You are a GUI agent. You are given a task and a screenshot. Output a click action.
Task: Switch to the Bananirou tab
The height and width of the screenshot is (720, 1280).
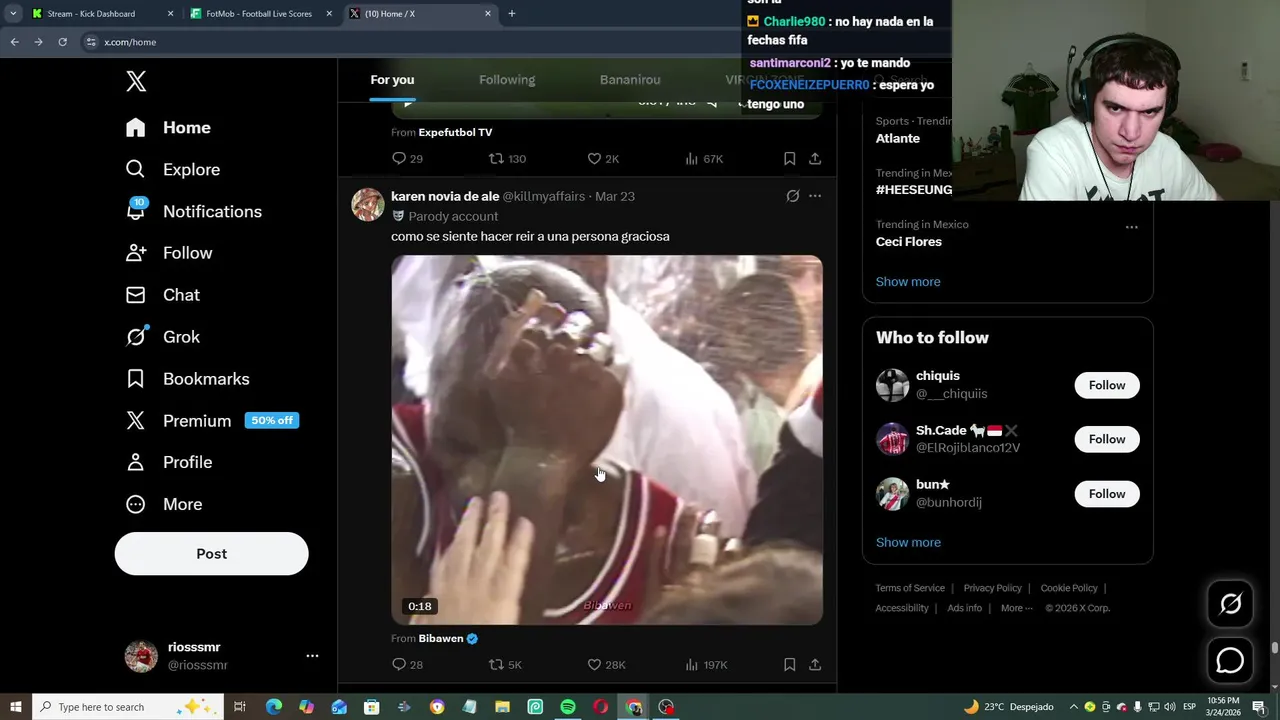(x=630, y=80)
